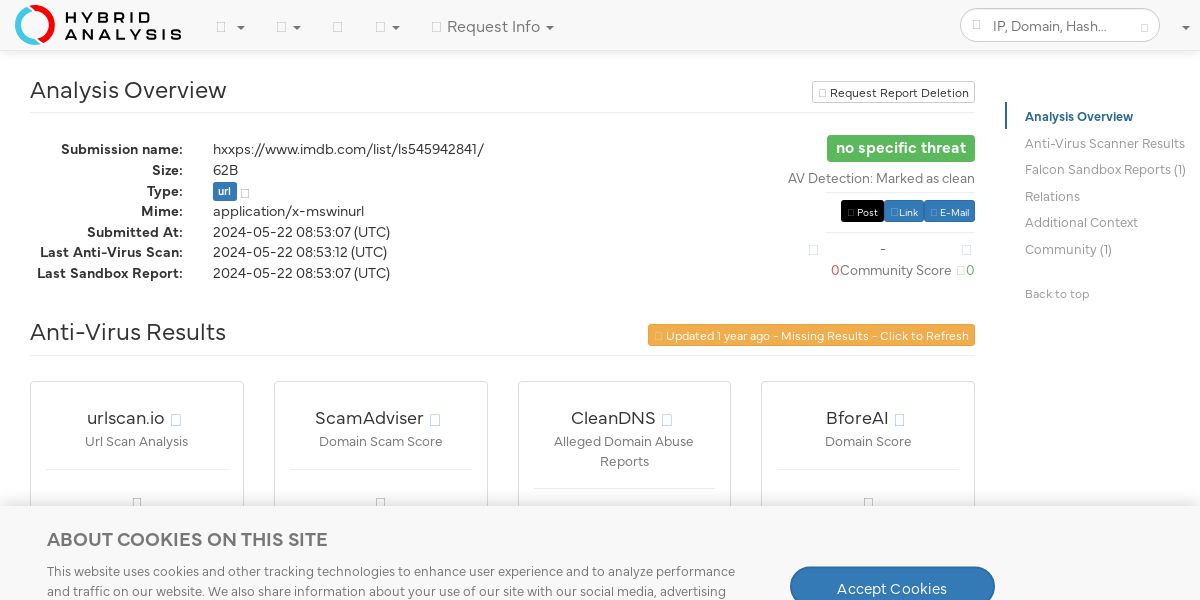Screen dimensions: 1200x600
Task: Open the external link icon beside CleanDNS
Action: [667, 420]
